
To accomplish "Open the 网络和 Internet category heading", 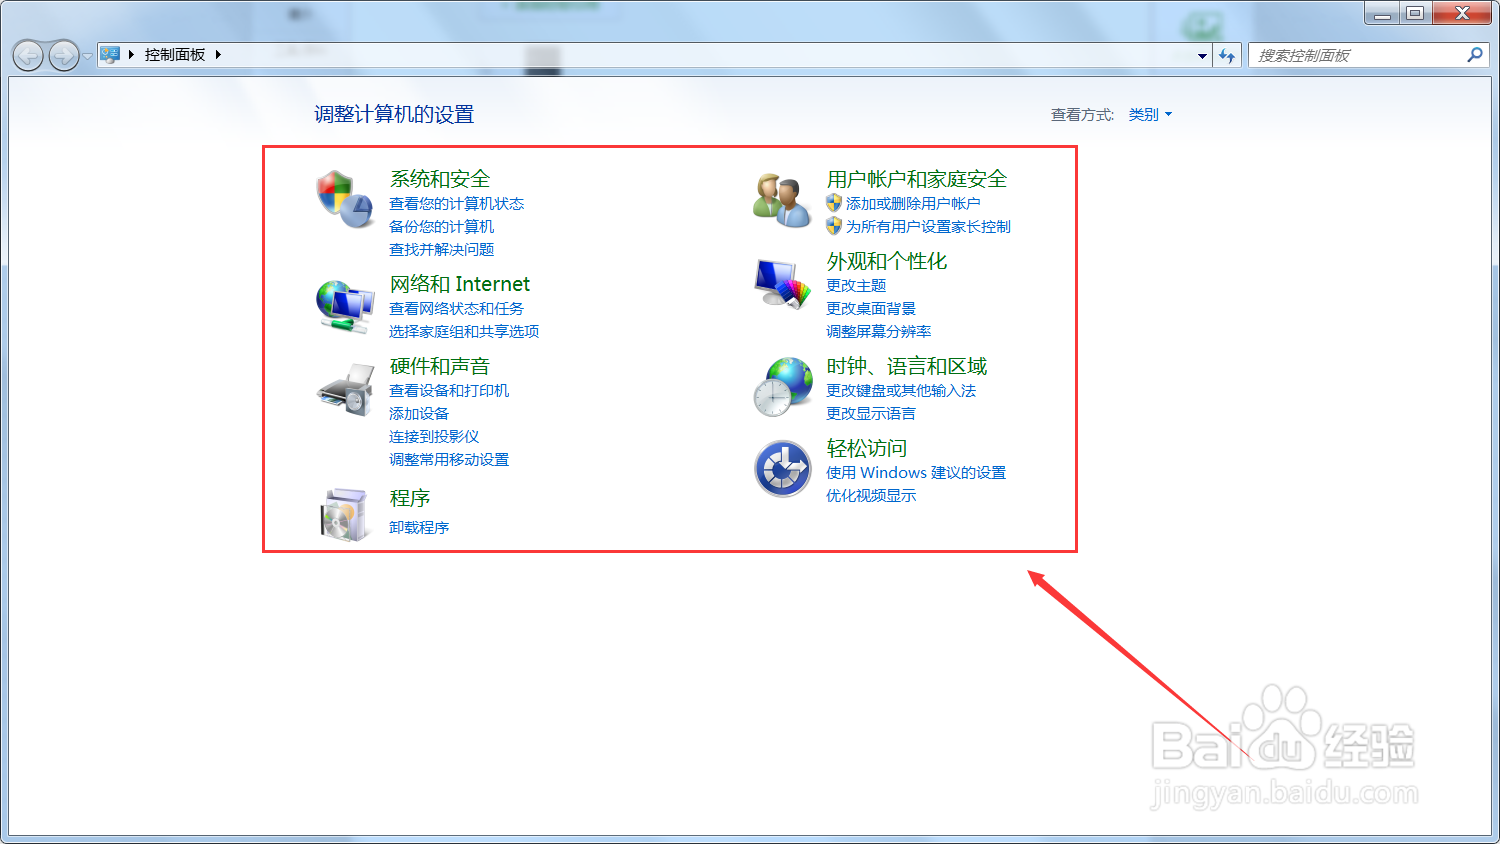I will point(460,284).
